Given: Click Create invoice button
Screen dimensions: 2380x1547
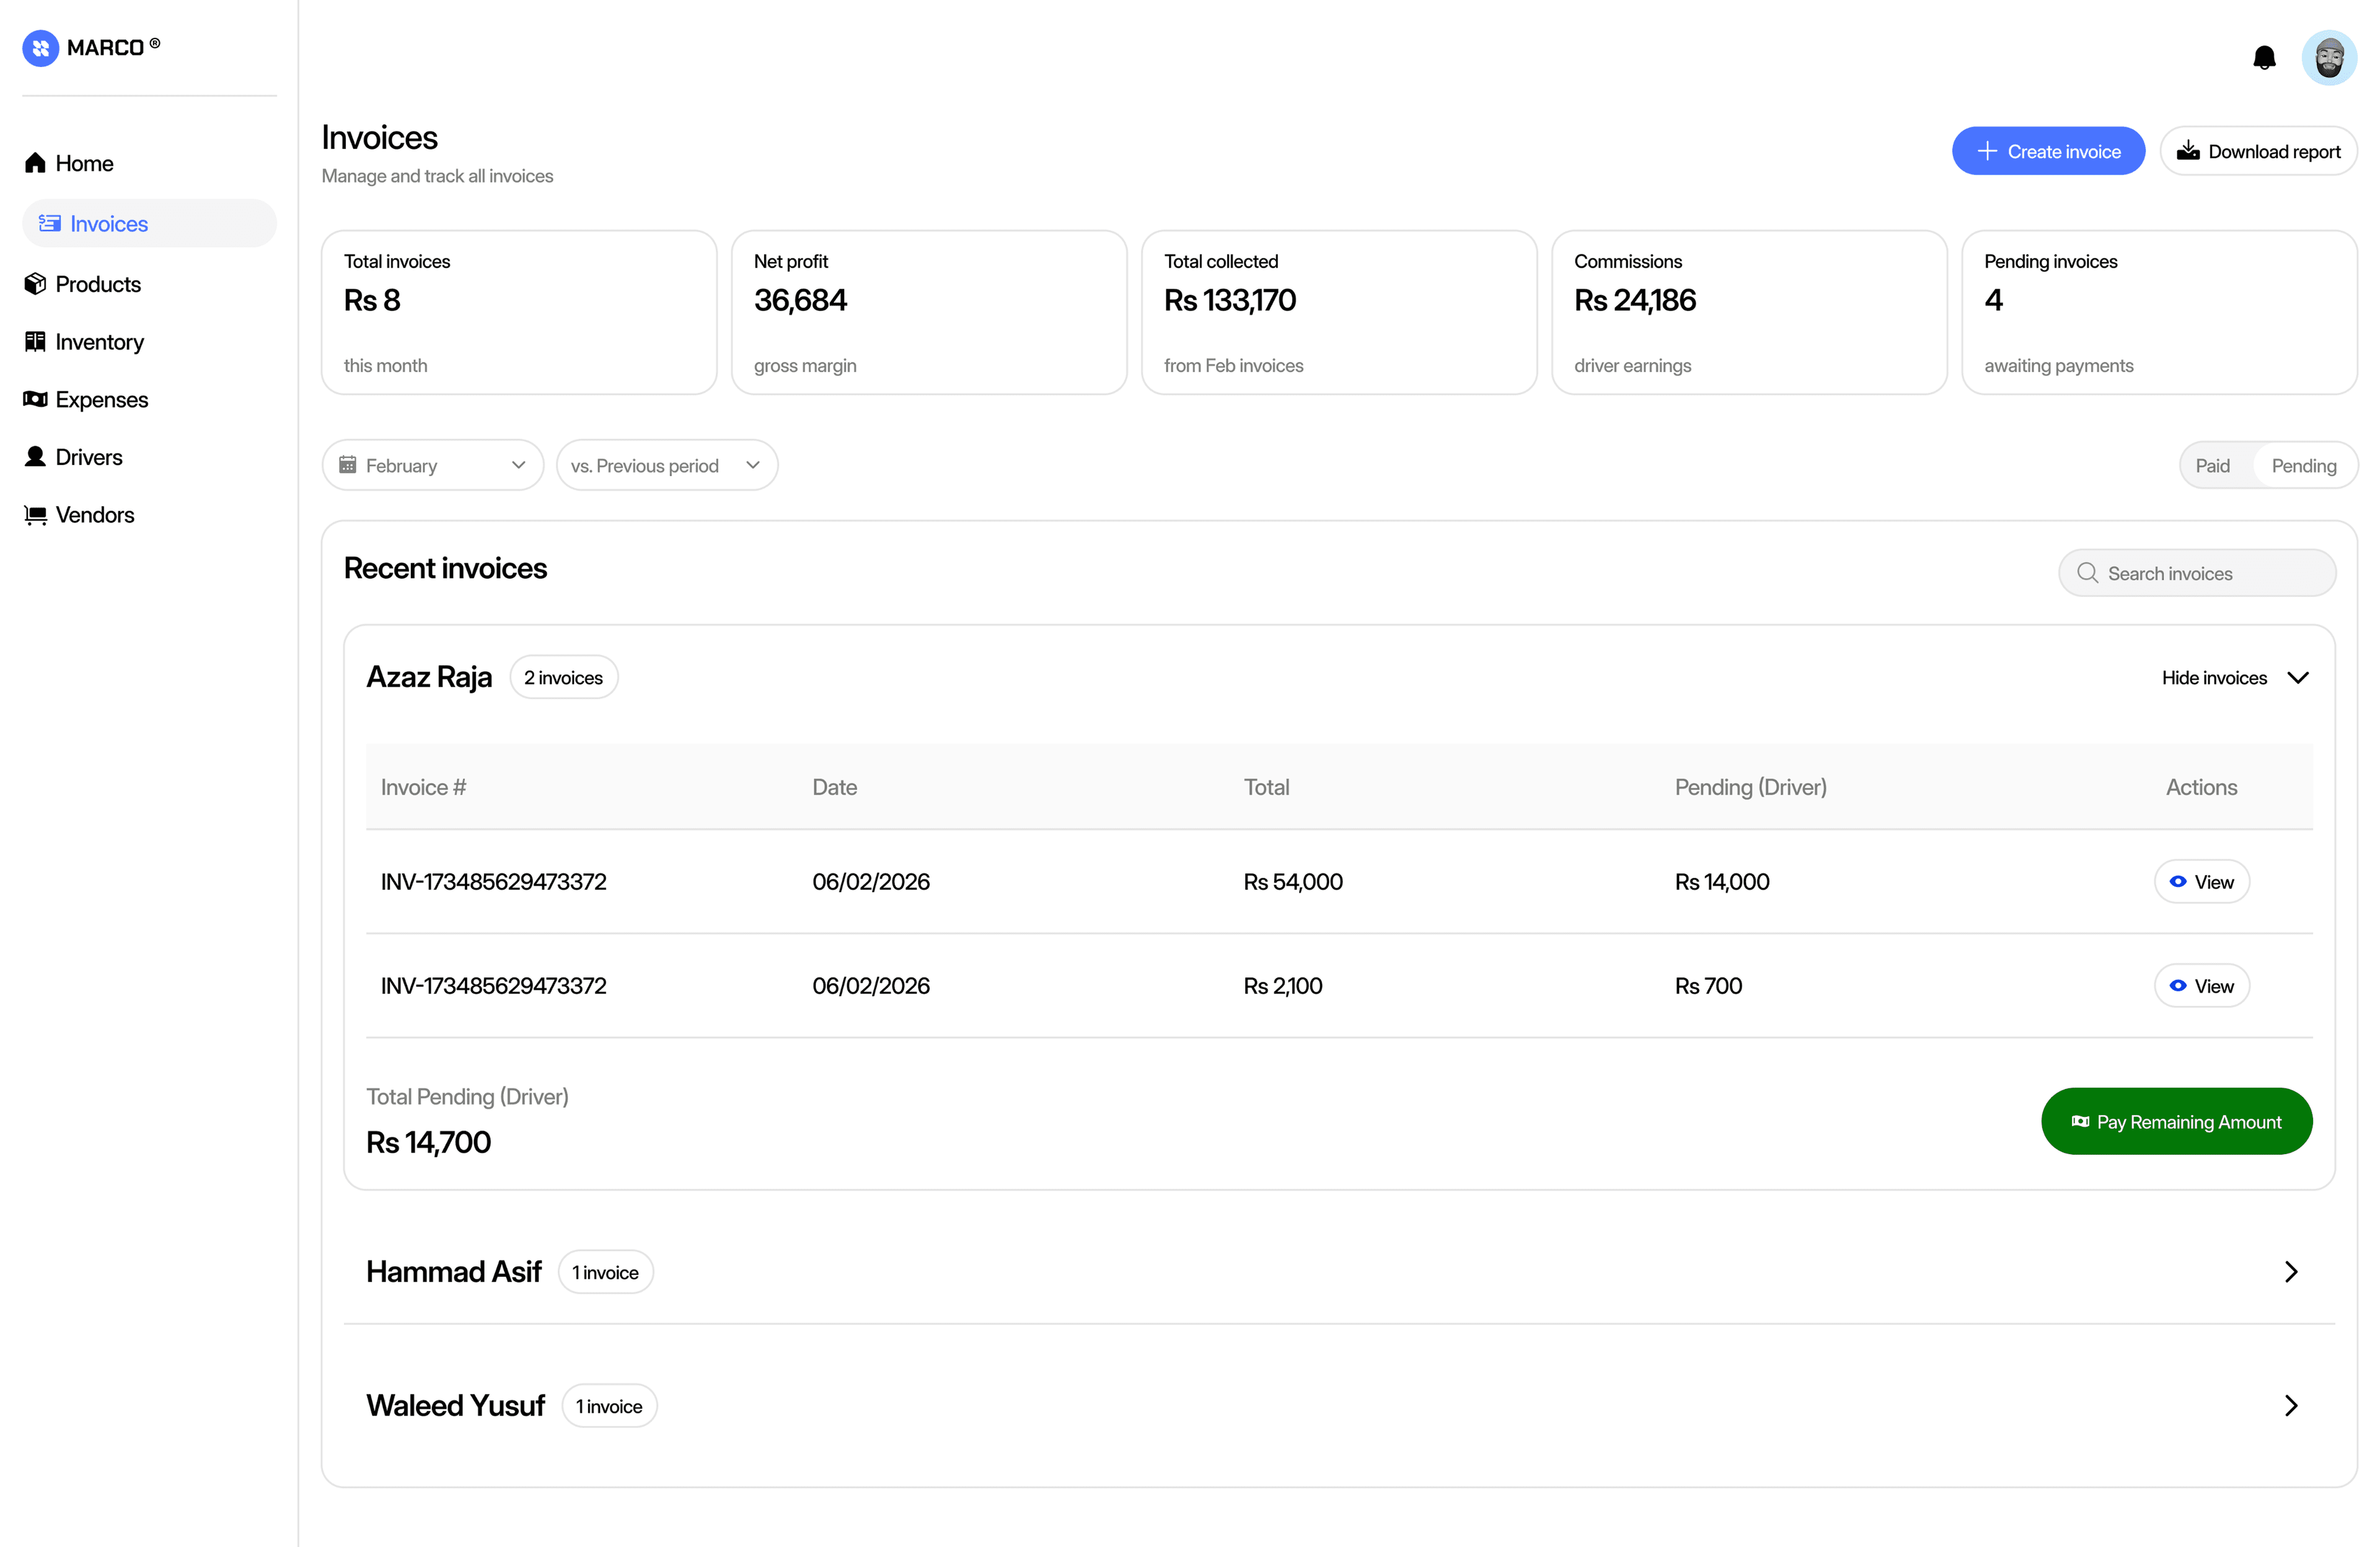Looking at the screenshot, I should (2047, 151).
